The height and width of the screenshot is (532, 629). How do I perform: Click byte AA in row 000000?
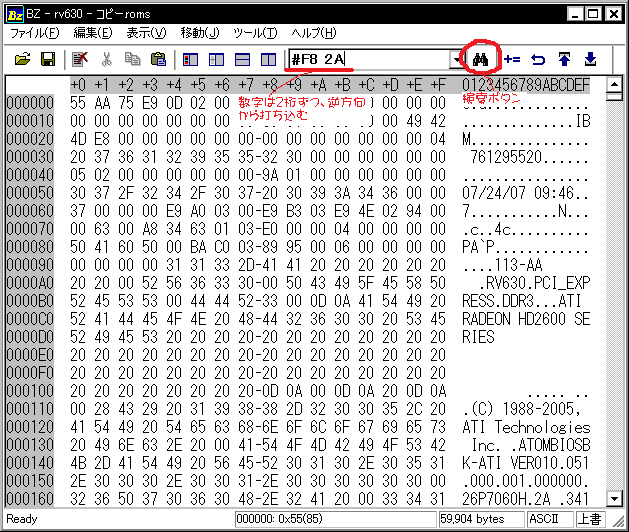(x=102, y=103)
